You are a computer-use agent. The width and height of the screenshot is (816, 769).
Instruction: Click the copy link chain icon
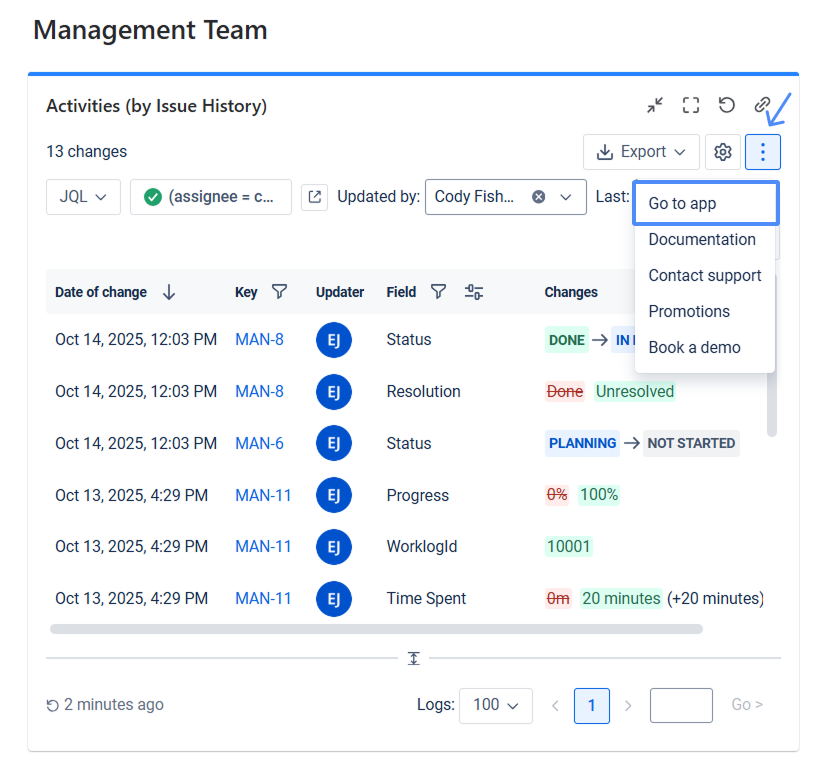tap(762, 105)
